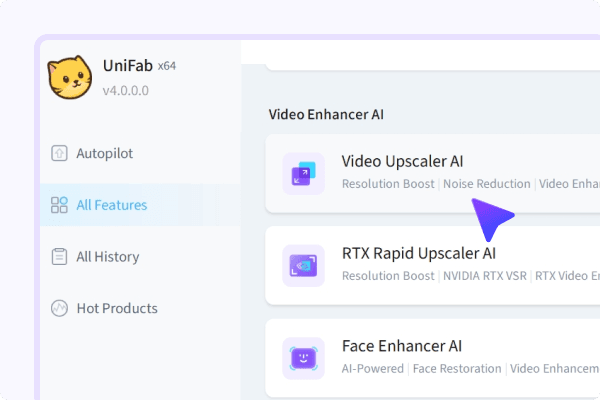Click the UniFab cat logo
The width and height of the screenshot is (600, 400).
70,77
